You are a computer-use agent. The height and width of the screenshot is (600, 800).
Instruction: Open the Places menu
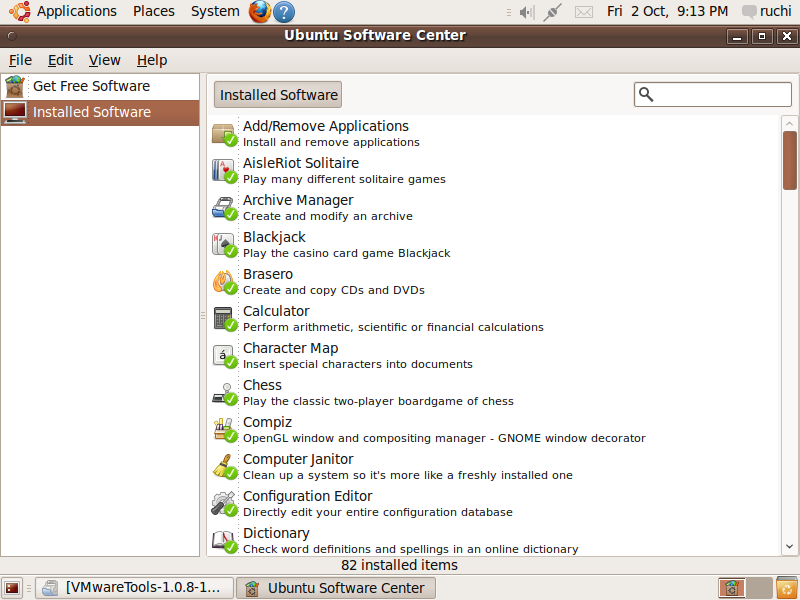pos(154,11)
